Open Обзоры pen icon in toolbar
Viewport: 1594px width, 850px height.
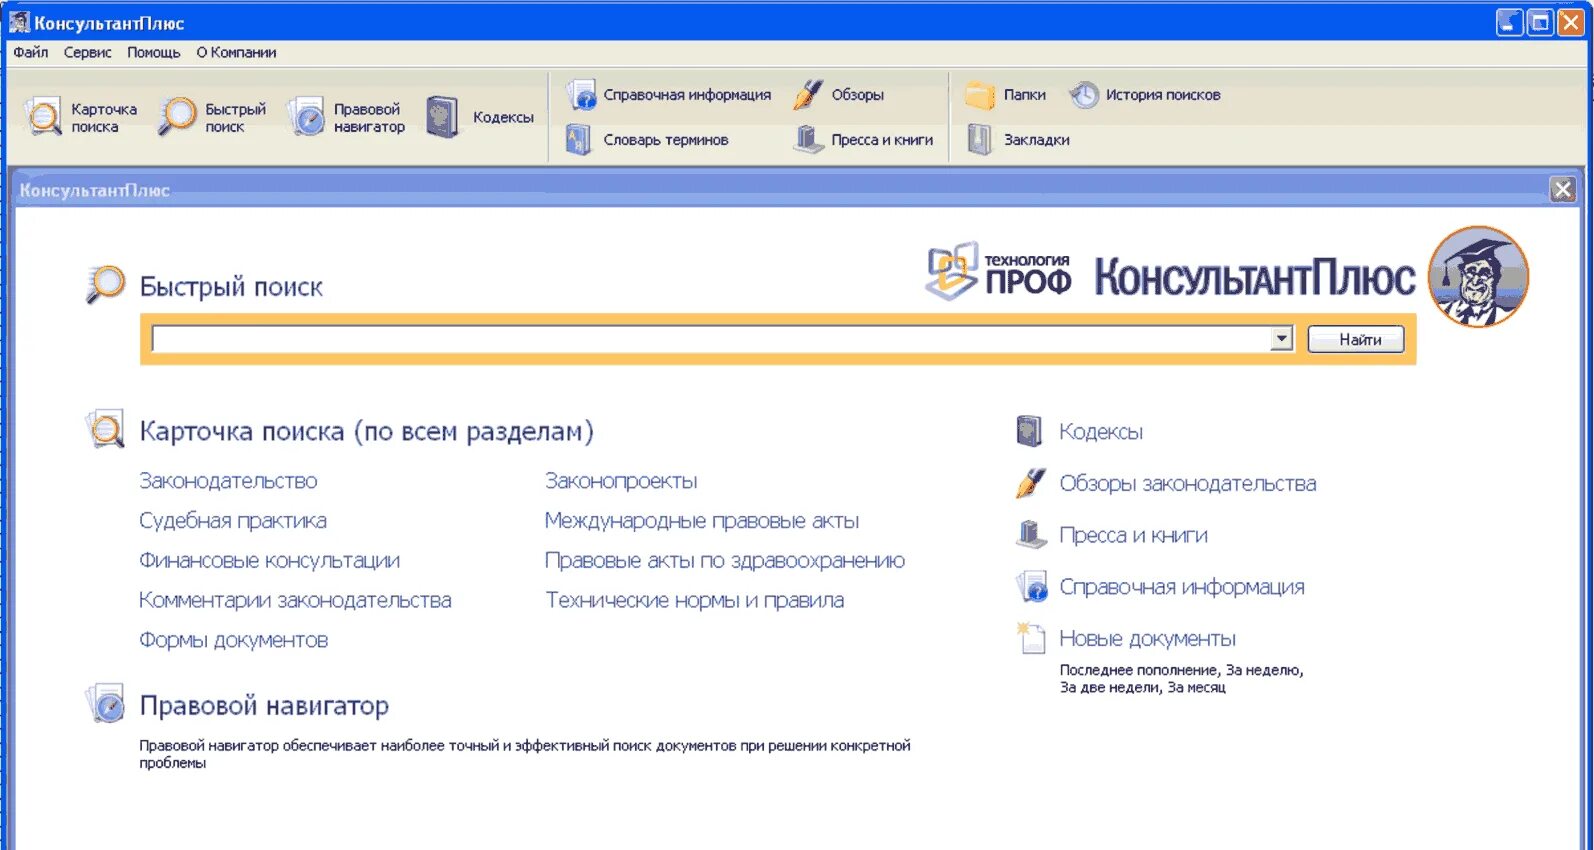(x=808, y=95)
